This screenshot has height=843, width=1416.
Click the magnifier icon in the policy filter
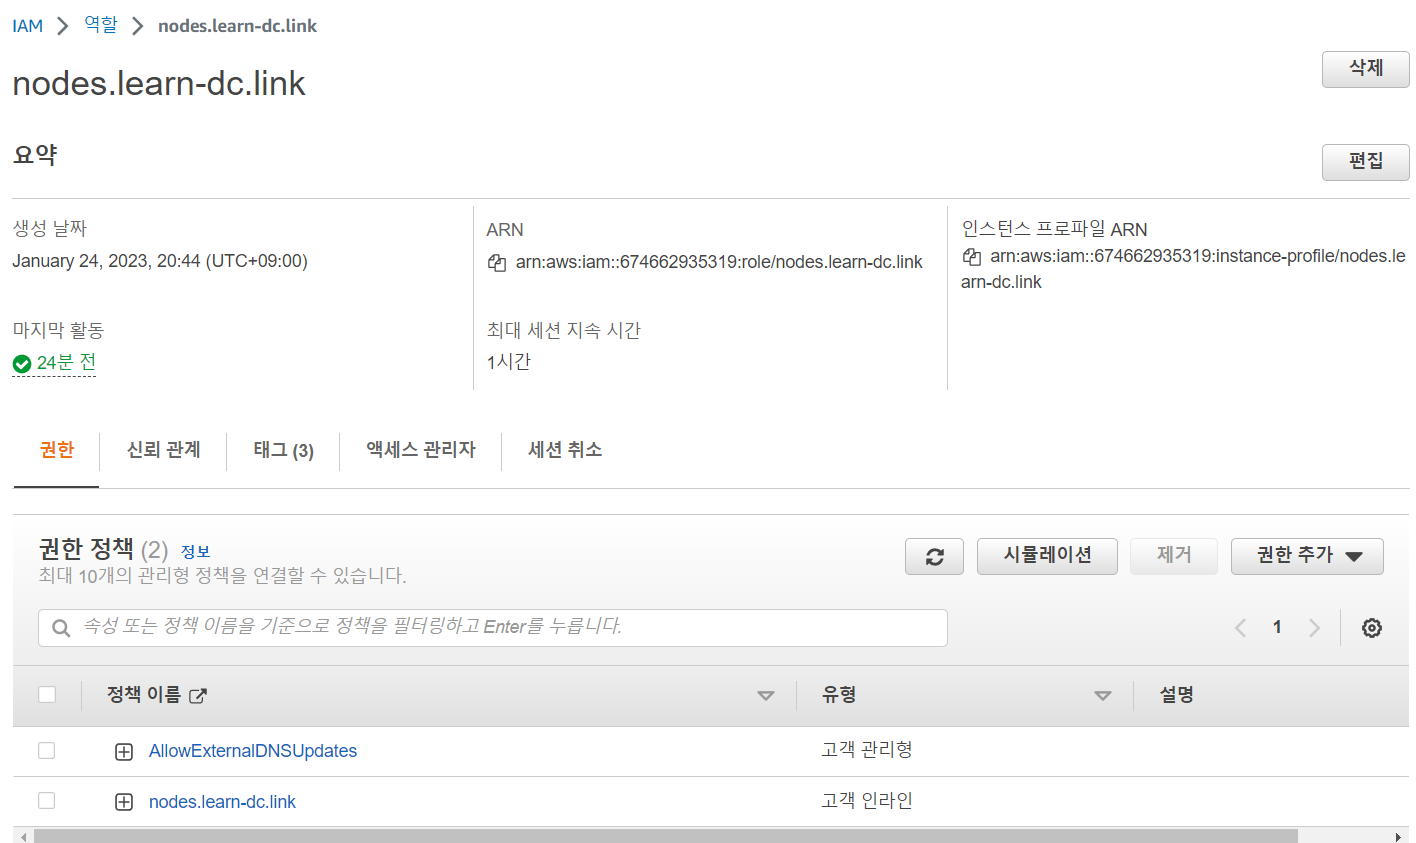click(x=60, y=628)
